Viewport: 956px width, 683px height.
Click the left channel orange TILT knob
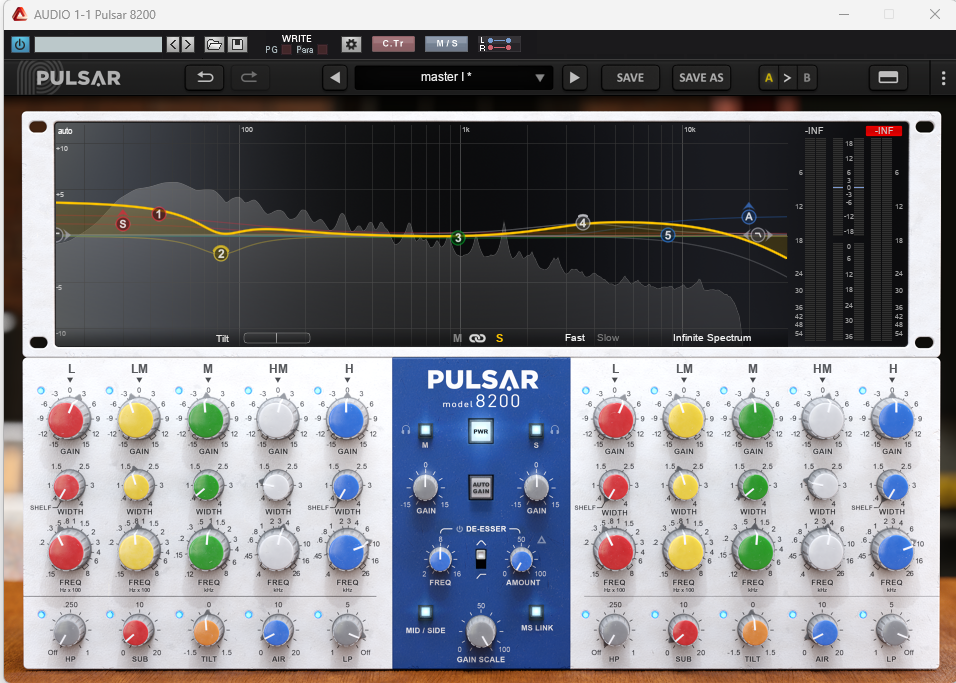pos(207,632)
